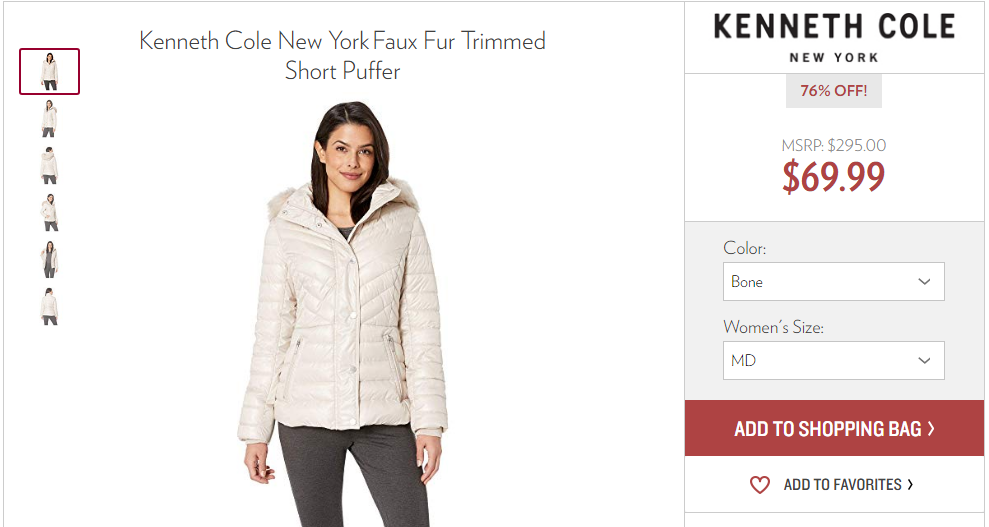Click the heart icon beside Add to Favorites
The width and height of the screenshot is (989, 527).
759,485
